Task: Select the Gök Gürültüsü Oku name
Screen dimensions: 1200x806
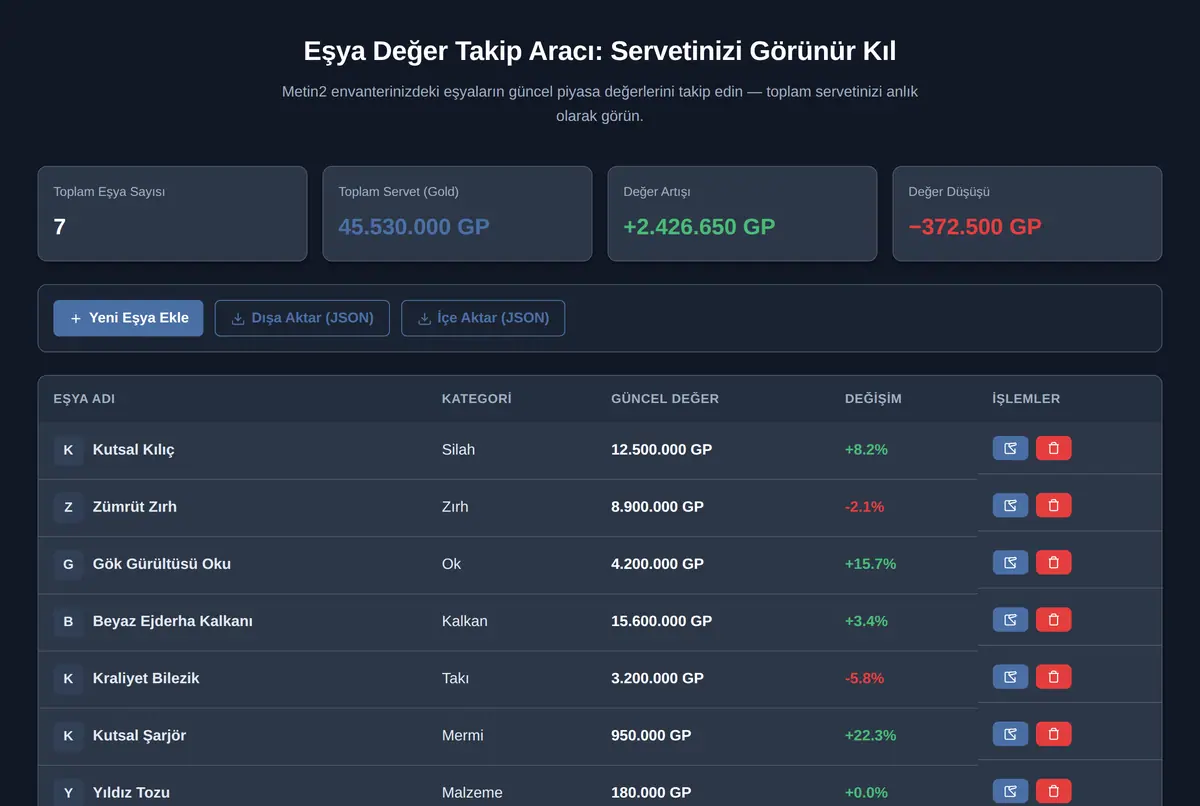Action: coord(162,564)
